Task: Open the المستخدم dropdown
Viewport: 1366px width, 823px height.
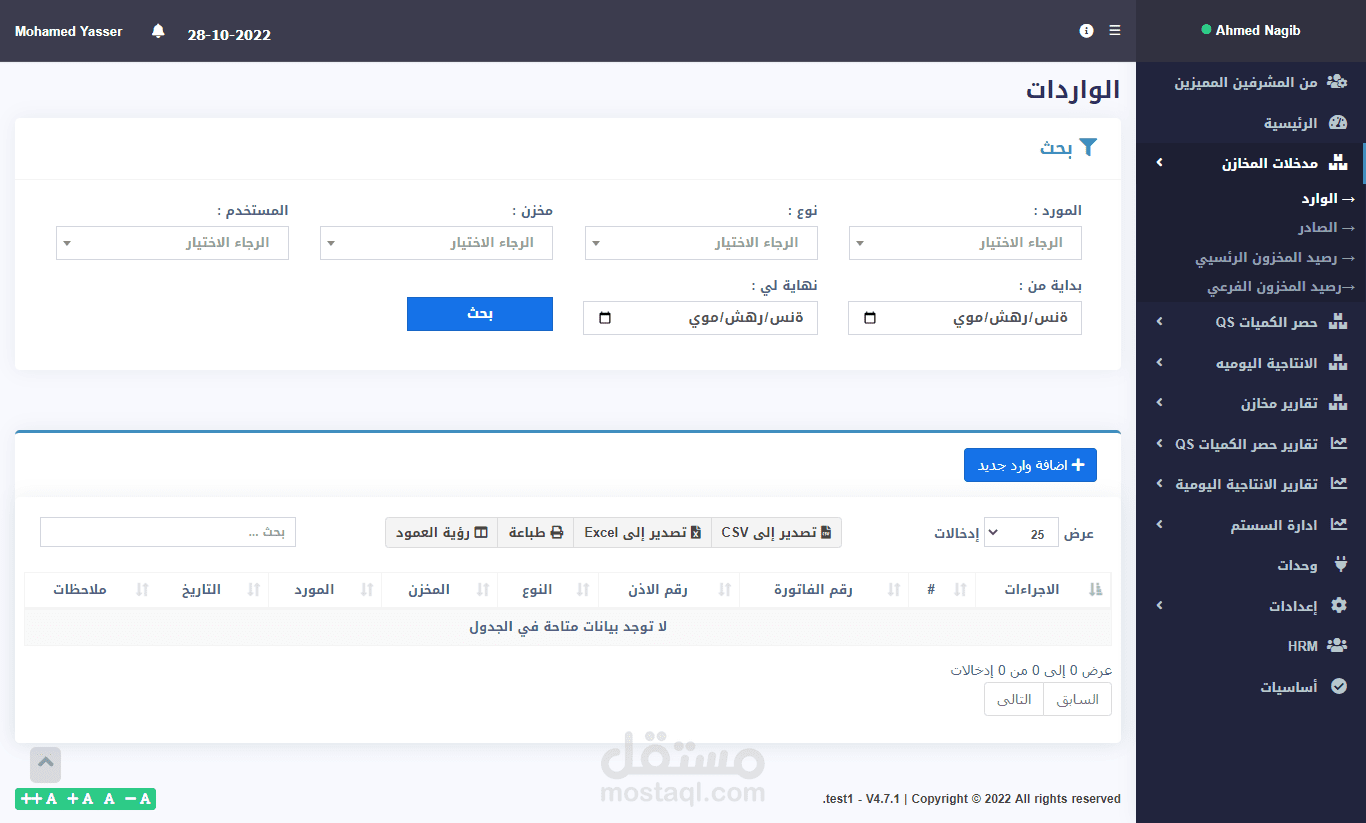Action: (x=172, y=243)
